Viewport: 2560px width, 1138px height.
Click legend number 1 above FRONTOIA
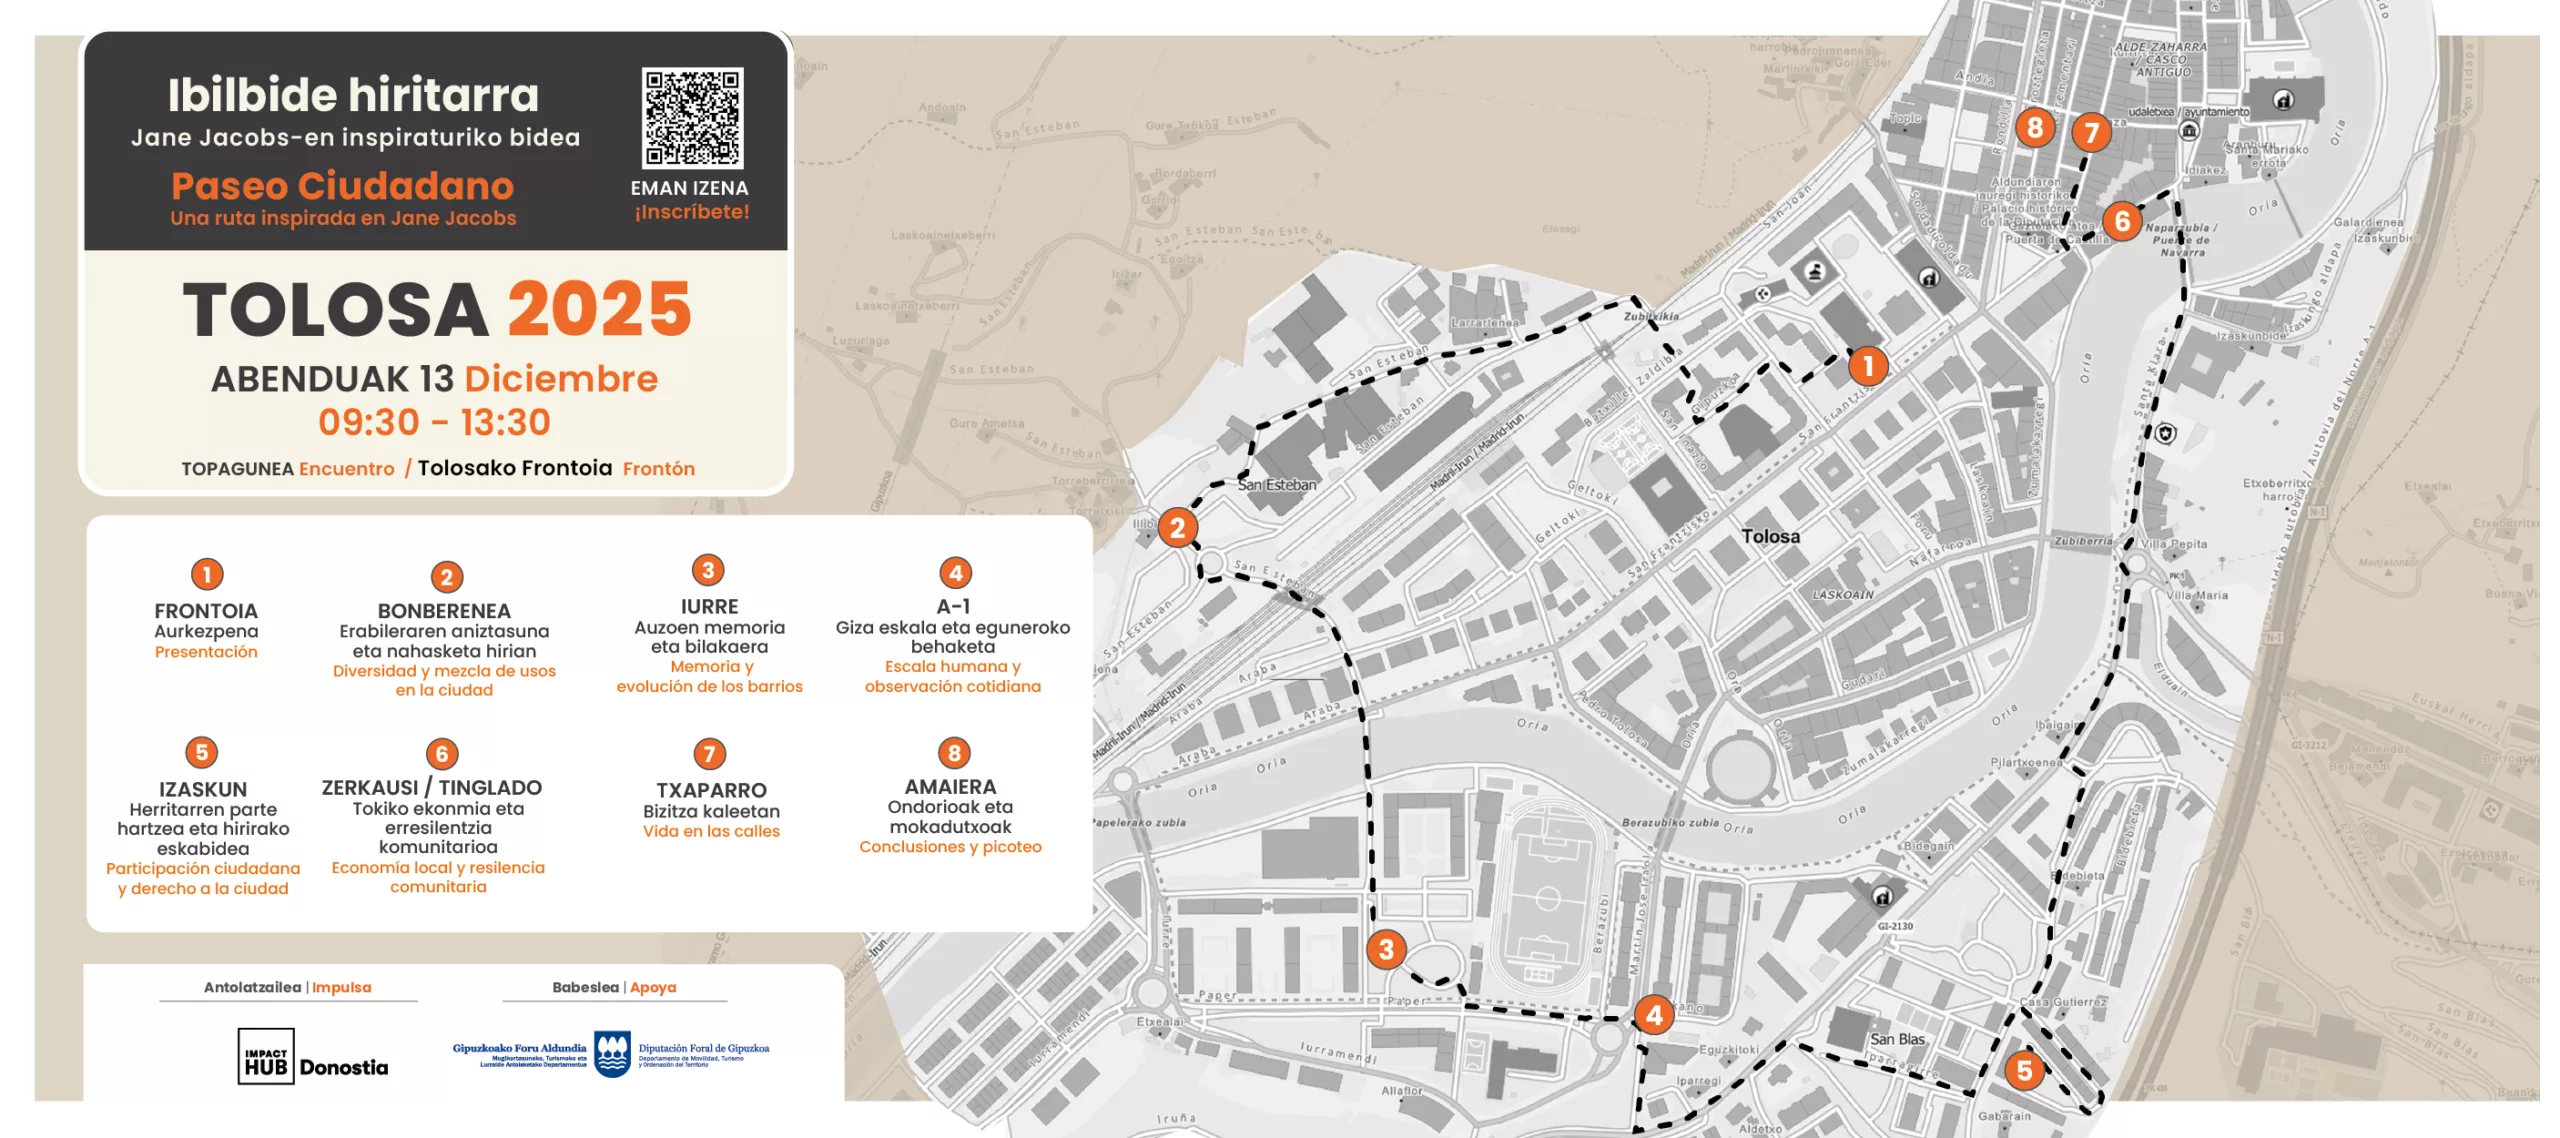(x=207, y=574)
